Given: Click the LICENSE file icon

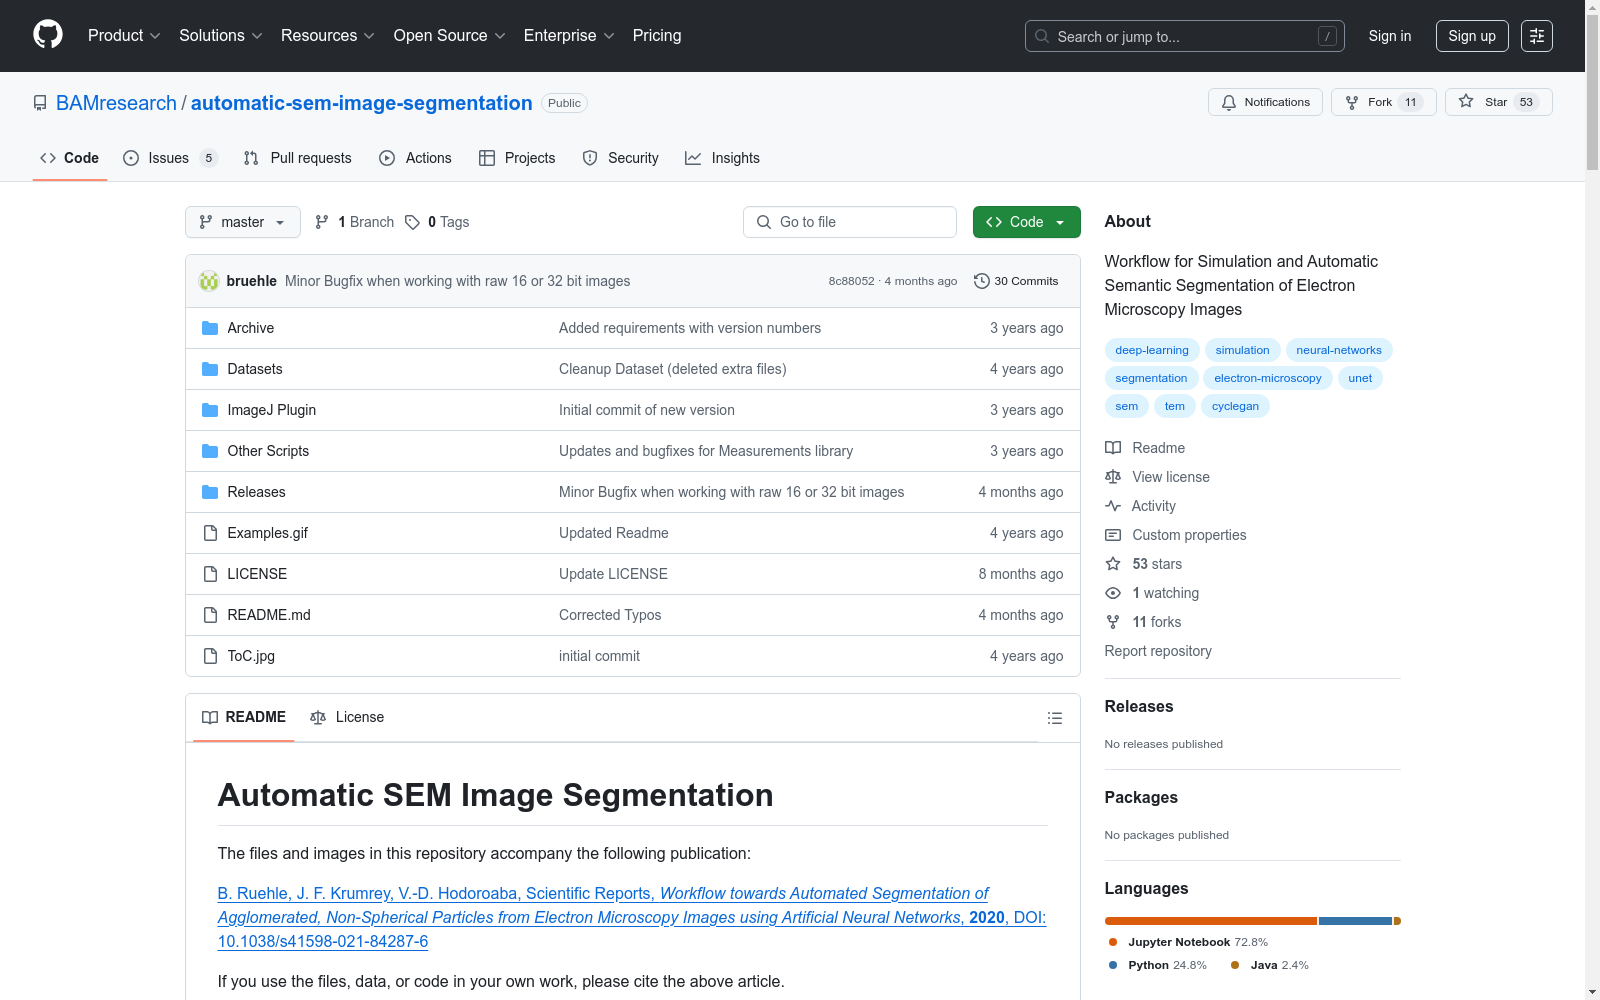Looking at the screenshot, I should tap(210, 574).
